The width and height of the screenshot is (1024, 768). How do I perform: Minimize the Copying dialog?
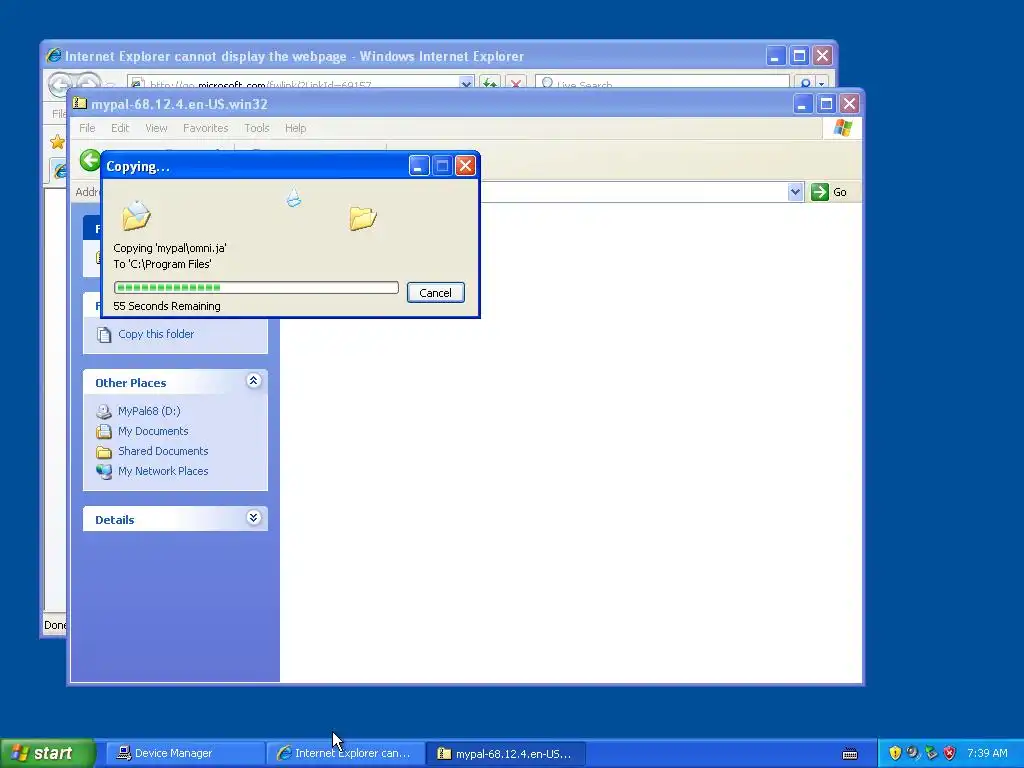[x=419, y=166]
